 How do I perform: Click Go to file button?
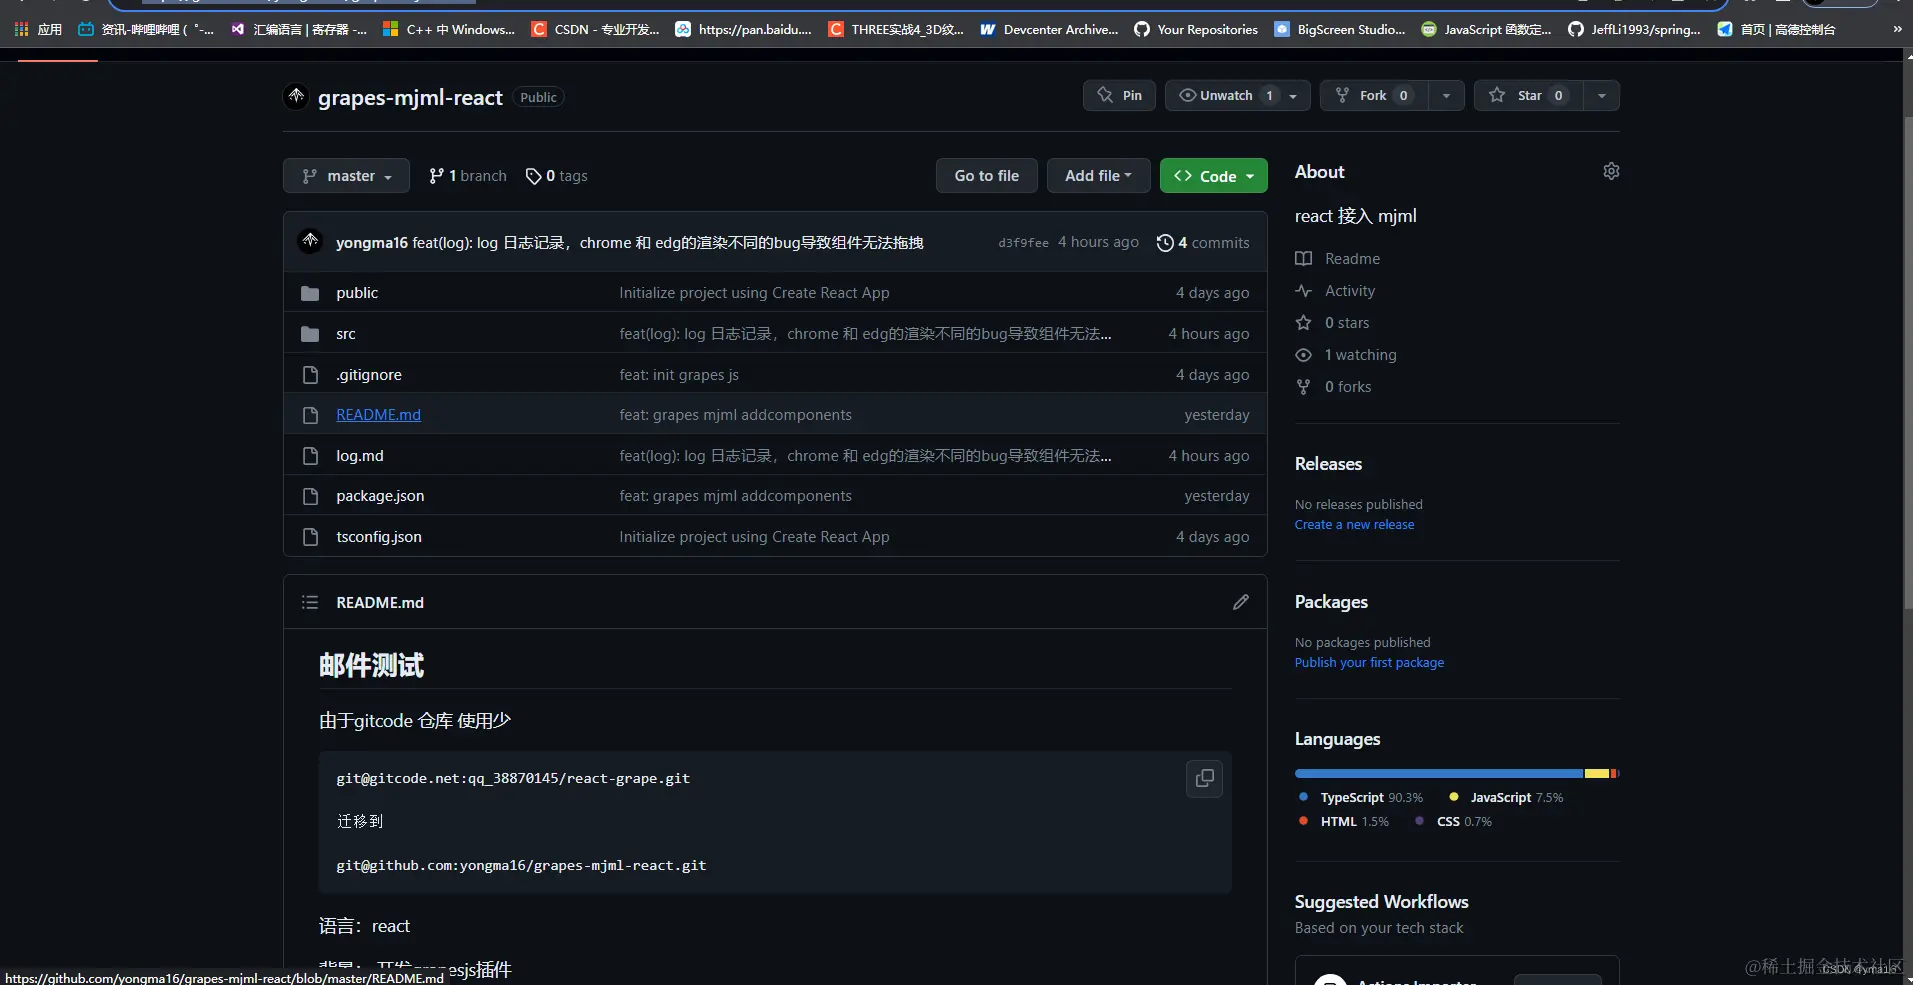coord(987,175)
